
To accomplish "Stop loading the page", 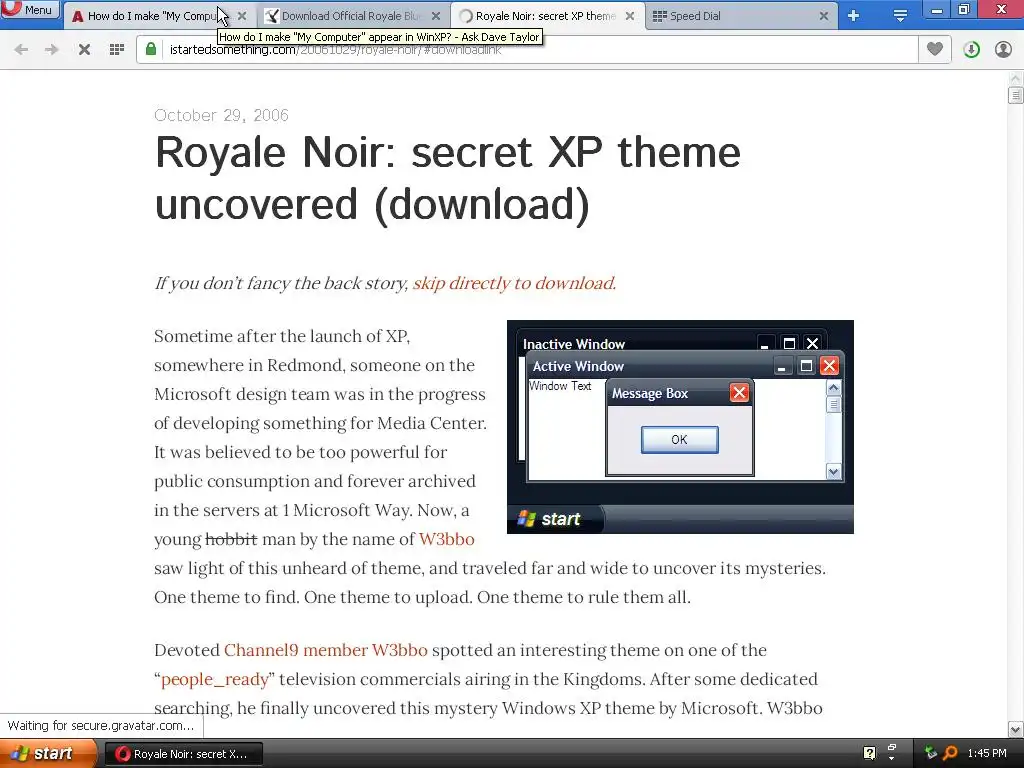I will (x=84, y=49).
